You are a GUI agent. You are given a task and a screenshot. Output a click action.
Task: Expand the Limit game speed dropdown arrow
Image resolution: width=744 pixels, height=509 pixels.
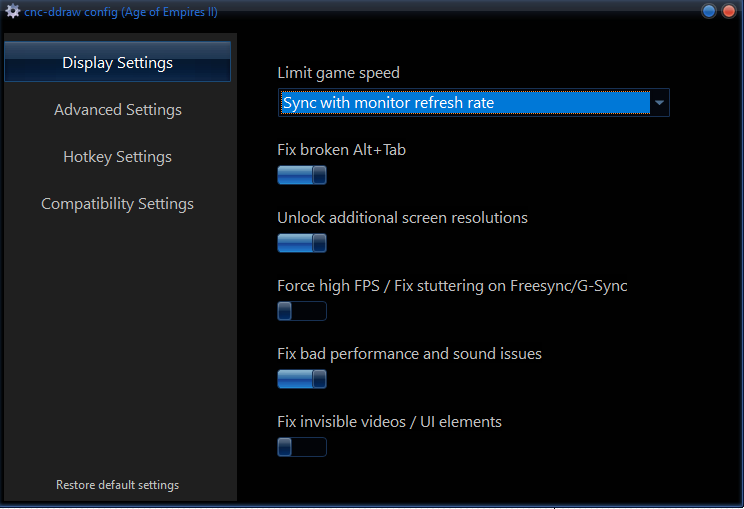point(659,103)
